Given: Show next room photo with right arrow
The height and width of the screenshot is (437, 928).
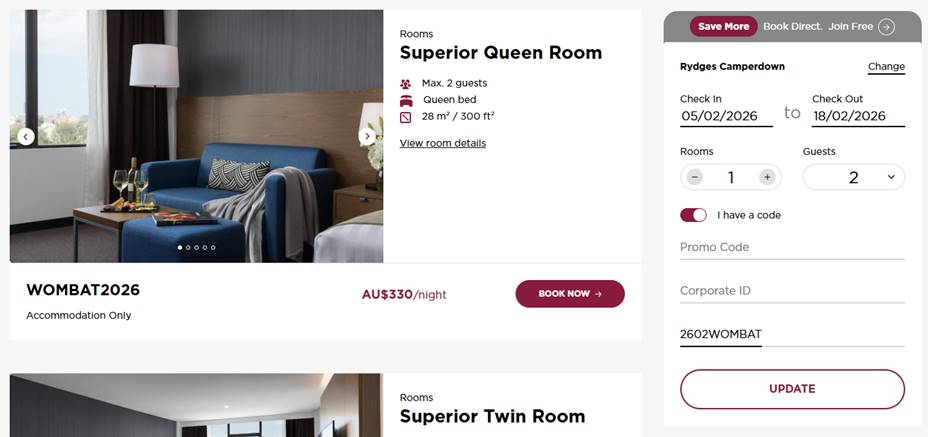Looking at the screenshot, I should pyautogui.click(x=367, y=137).
